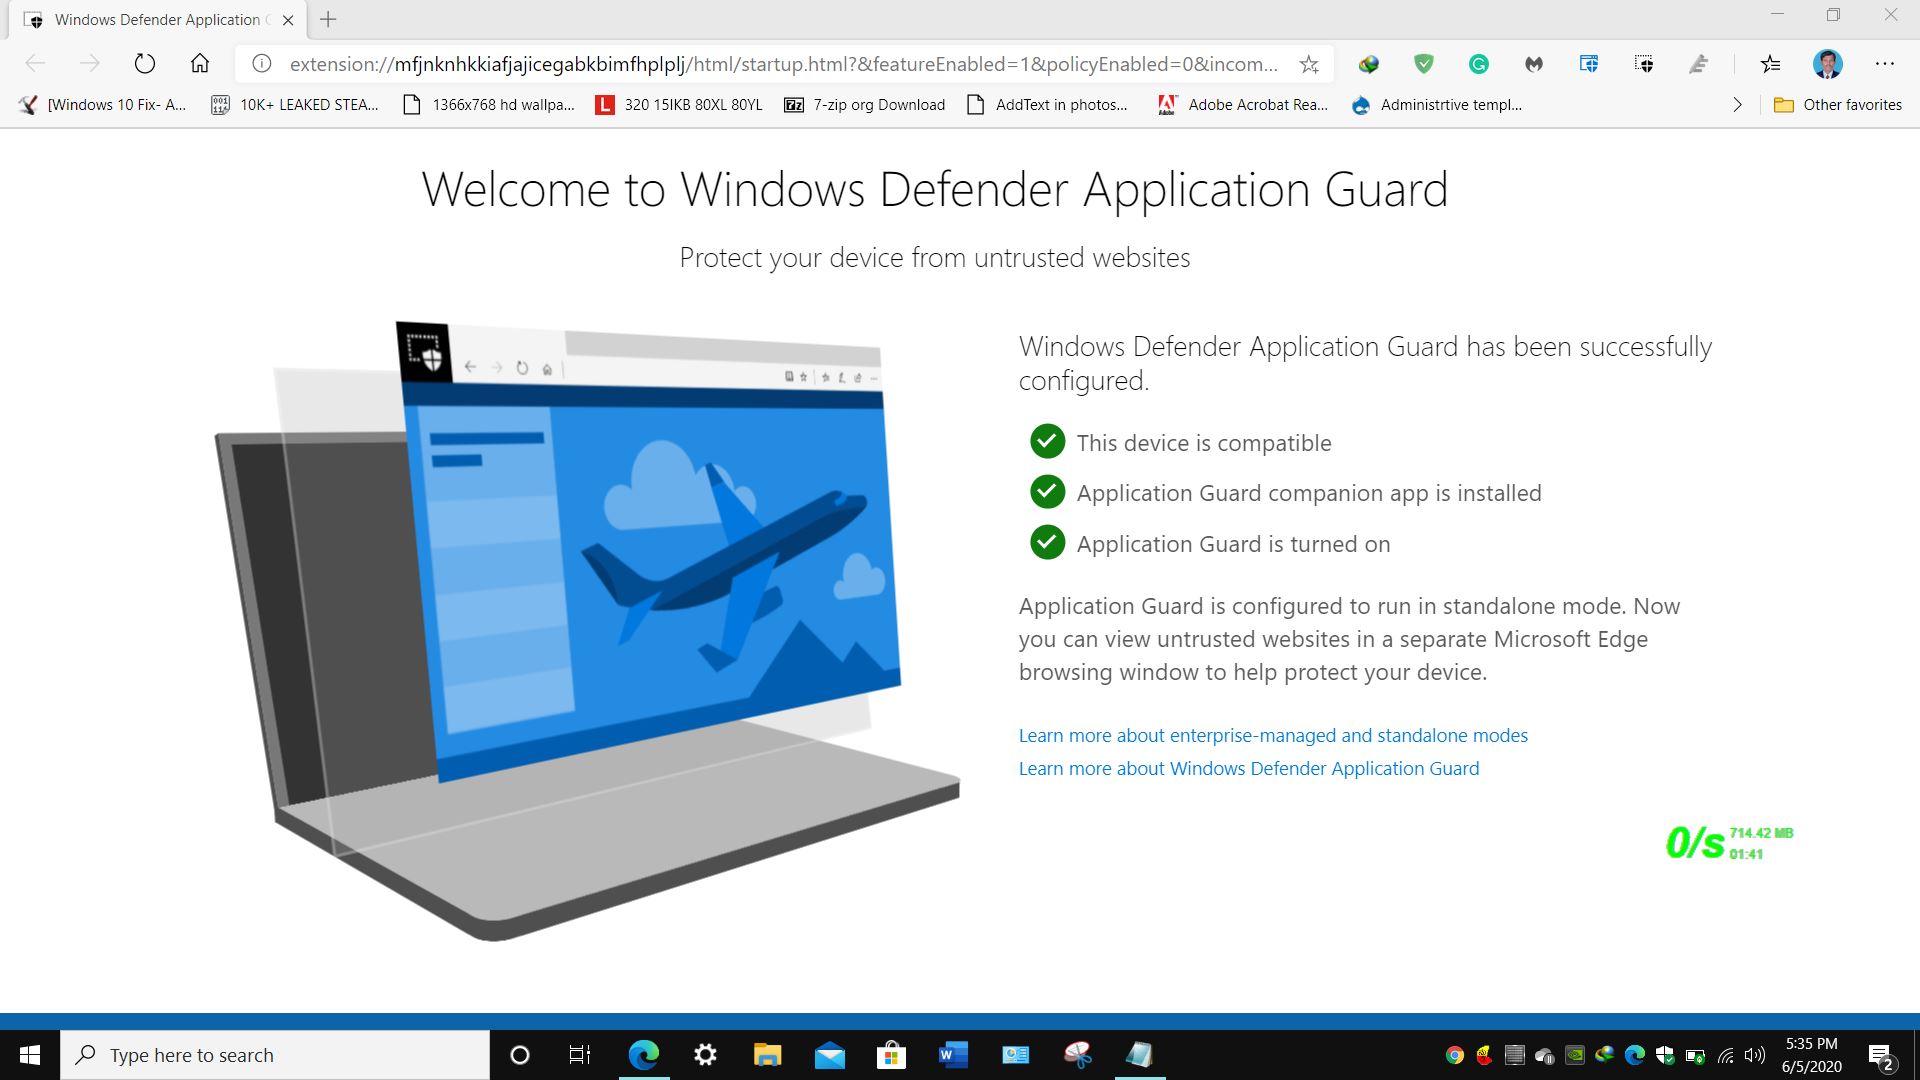Viewport: 1920px width, 1080px height.
Task: Open Task View in taskbar
Action: click(580, 1055)
